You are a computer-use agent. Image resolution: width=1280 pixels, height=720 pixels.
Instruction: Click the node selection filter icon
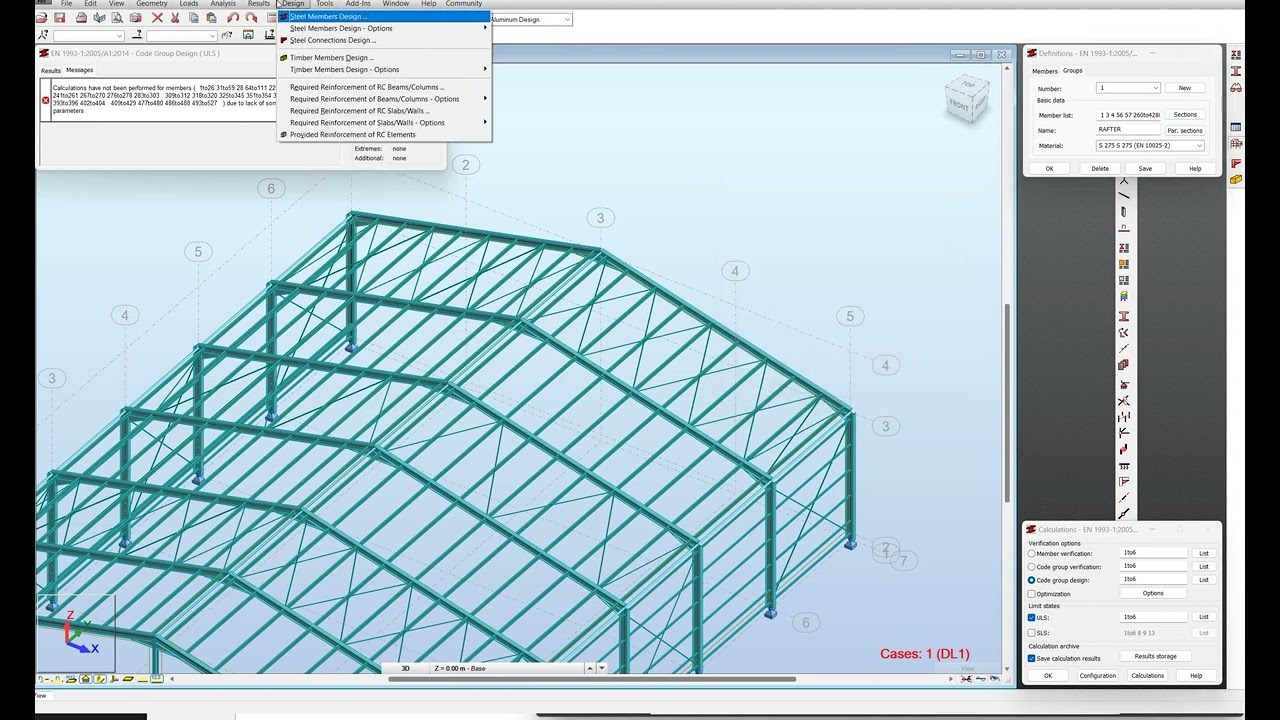coord(43,35)
